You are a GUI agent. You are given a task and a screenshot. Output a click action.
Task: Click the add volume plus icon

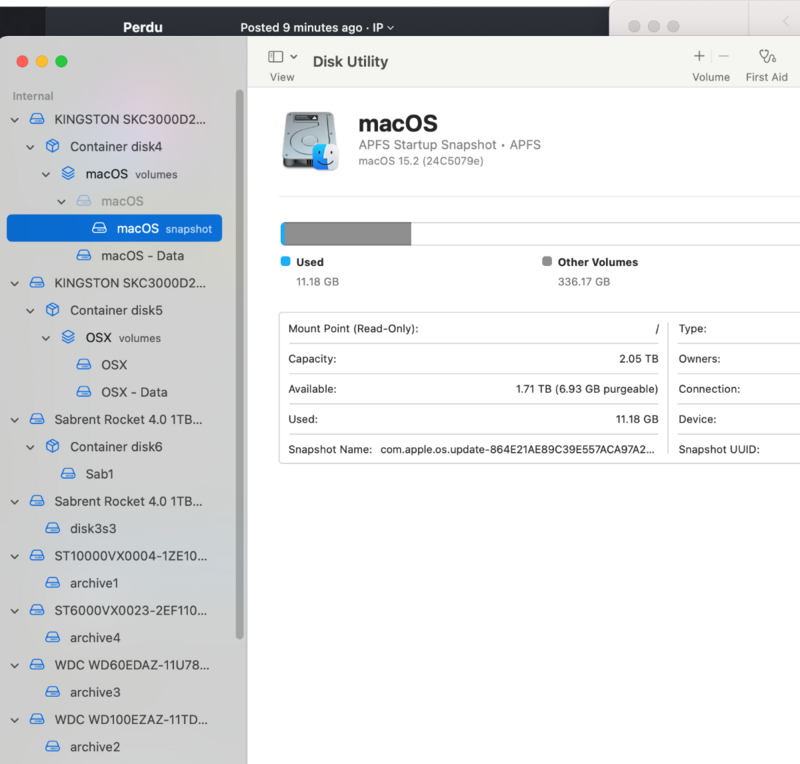(x=699, y=57)
